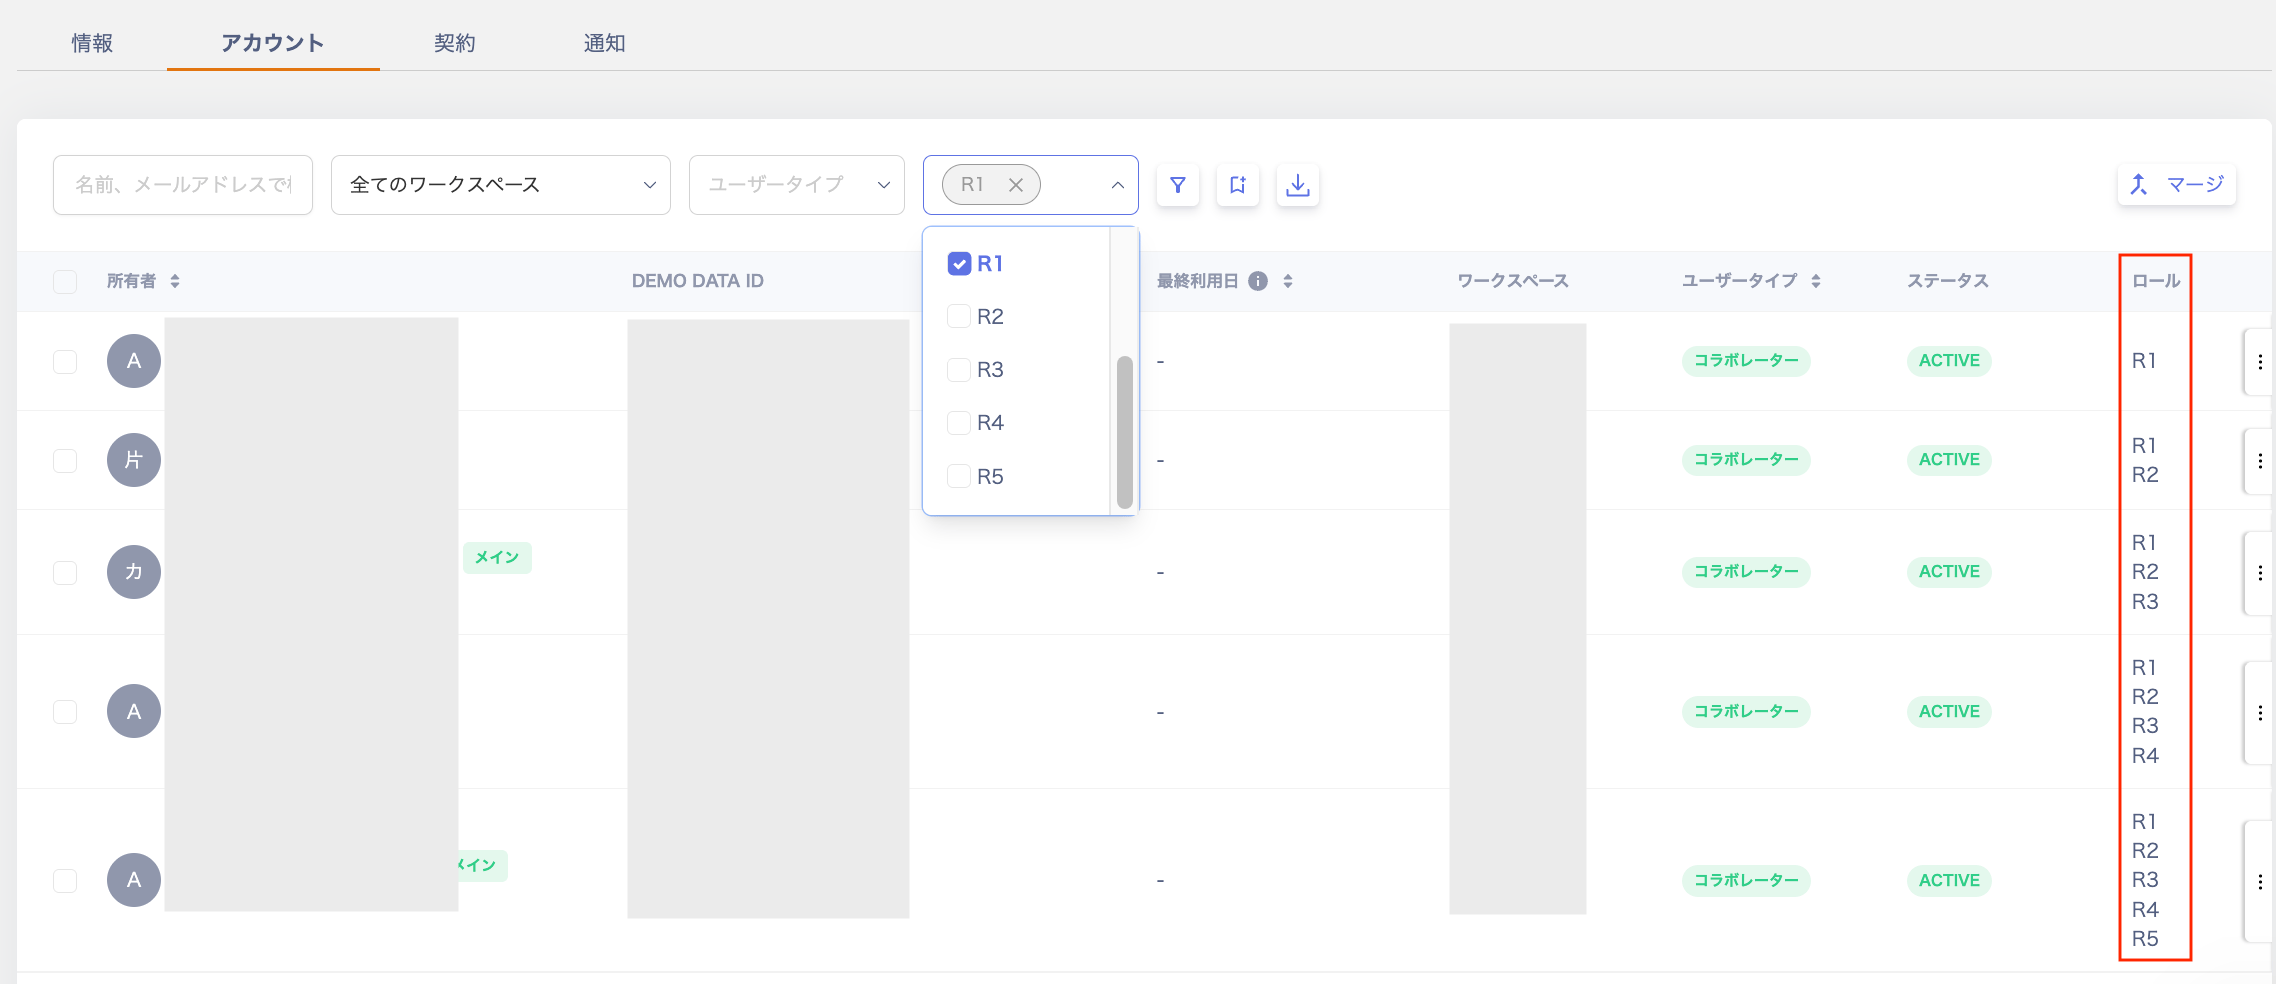Click the ステータス column header
Screen dimensions: 2276x984
pyautogui.click(x=1948, y=281)
